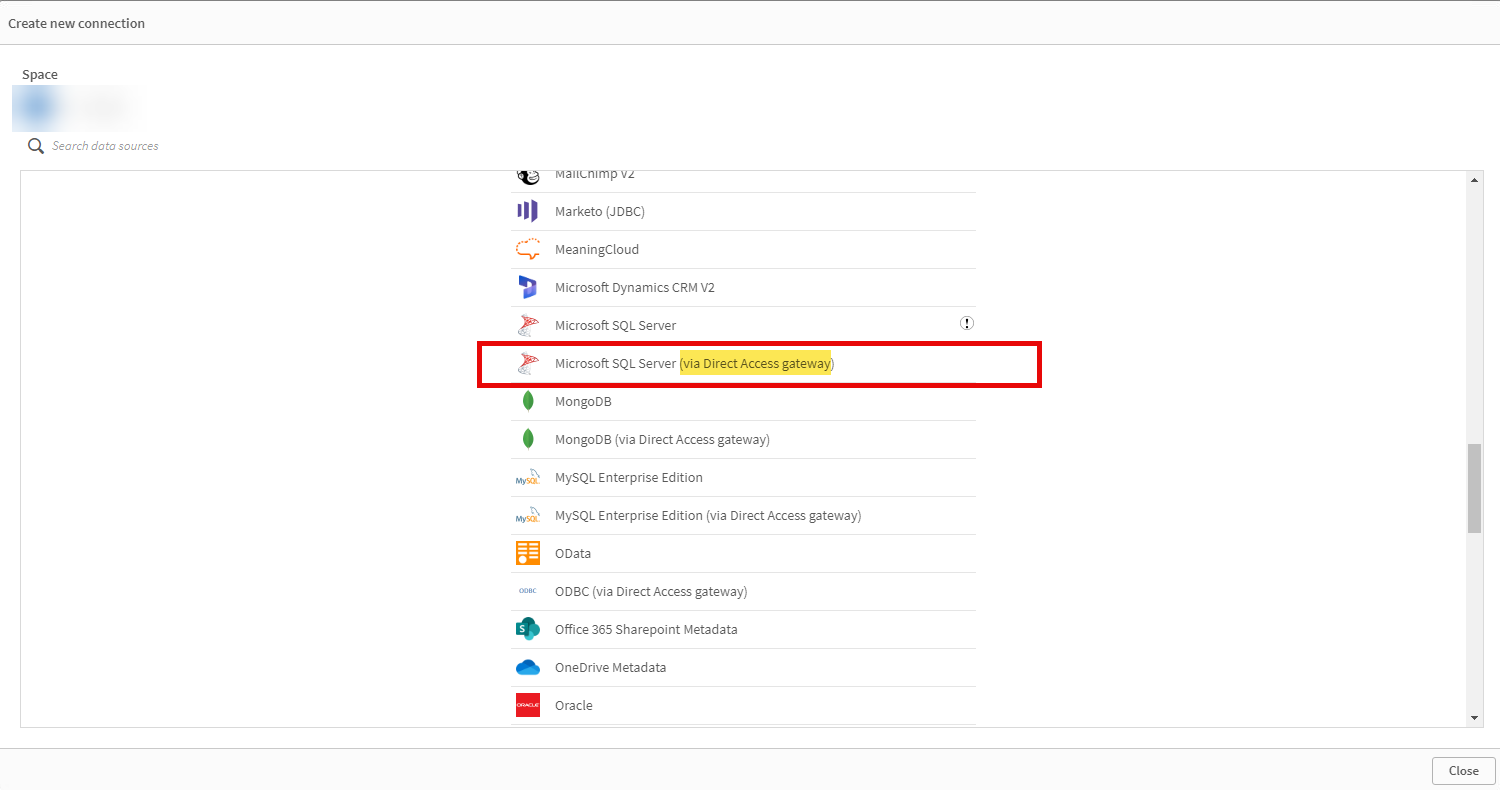Click the search magnifier icon
The image size is (1500, 790).
[36, 146]
